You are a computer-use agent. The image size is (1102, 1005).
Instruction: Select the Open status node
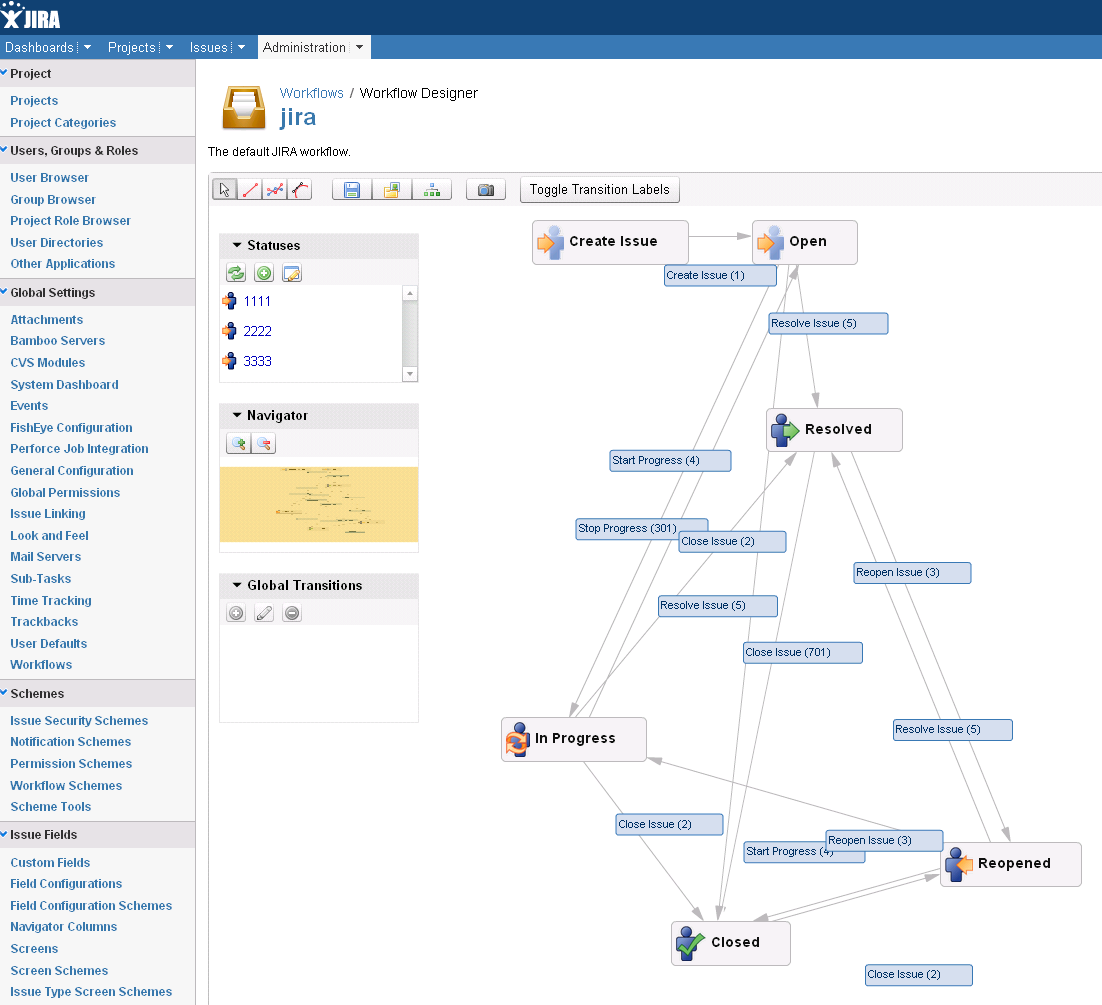[805, 242]
